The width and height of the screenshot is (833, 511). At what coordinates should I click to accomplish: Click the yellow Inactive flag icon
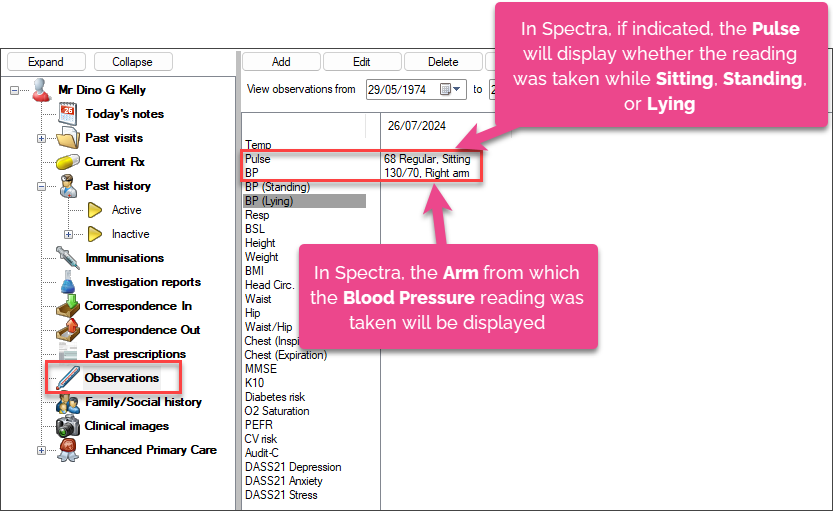(x=95, y=234)
